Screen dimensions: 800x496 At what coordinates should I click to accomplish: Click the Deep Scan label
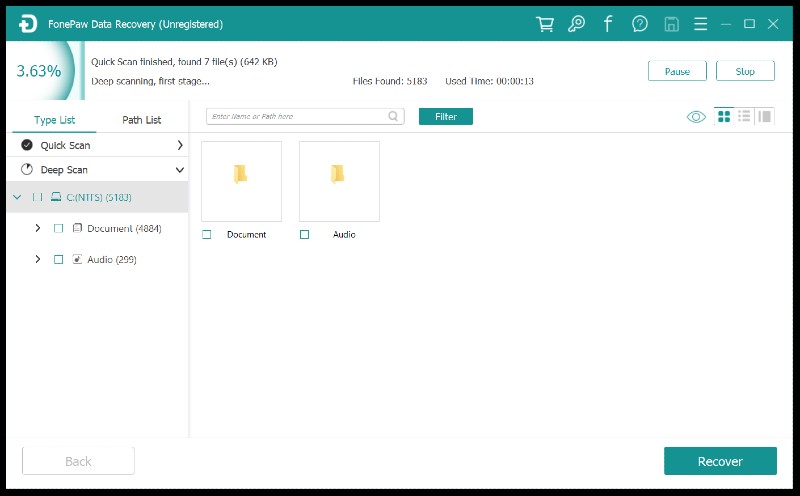click(64, 169)
